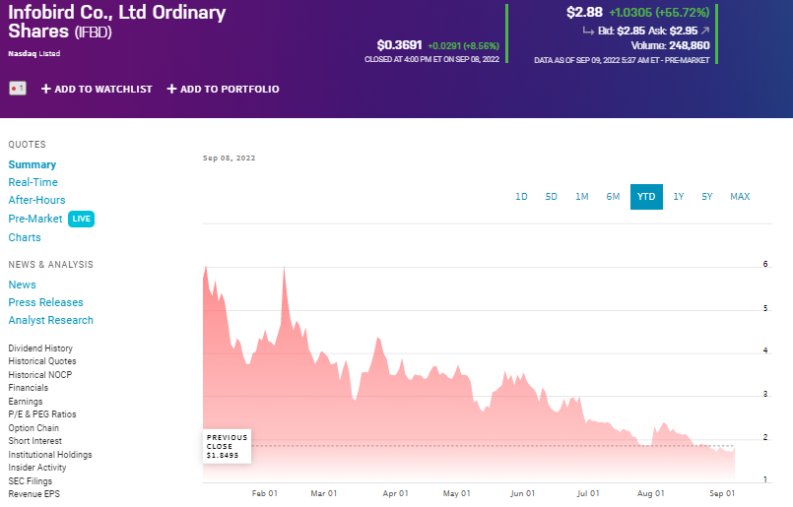Show the 5Y chart range
793x507 pixels.
(707, 197)
